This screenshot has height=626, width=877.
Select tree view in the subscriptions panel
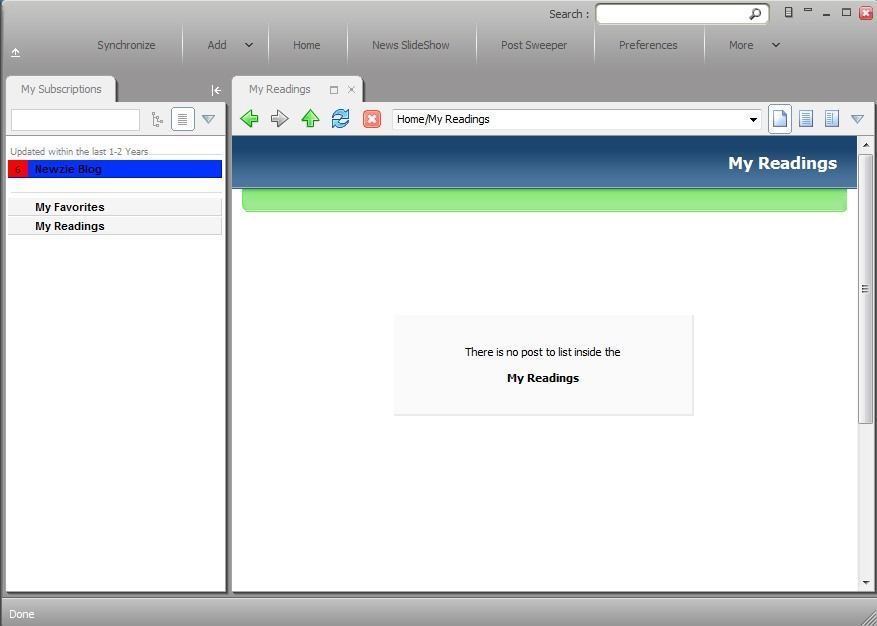pyautogui.click(x=157, y=119)
